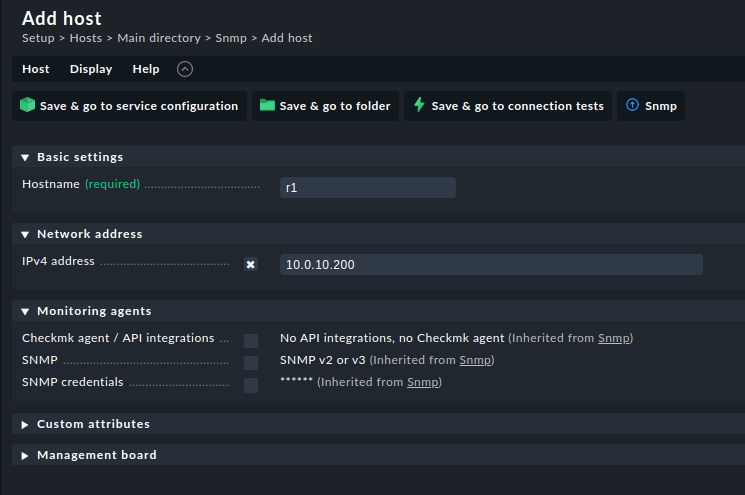Viewport: 745px width, 495px height.
Task: Enable the SNMP credentials checkbox
Action: [251, 385]
